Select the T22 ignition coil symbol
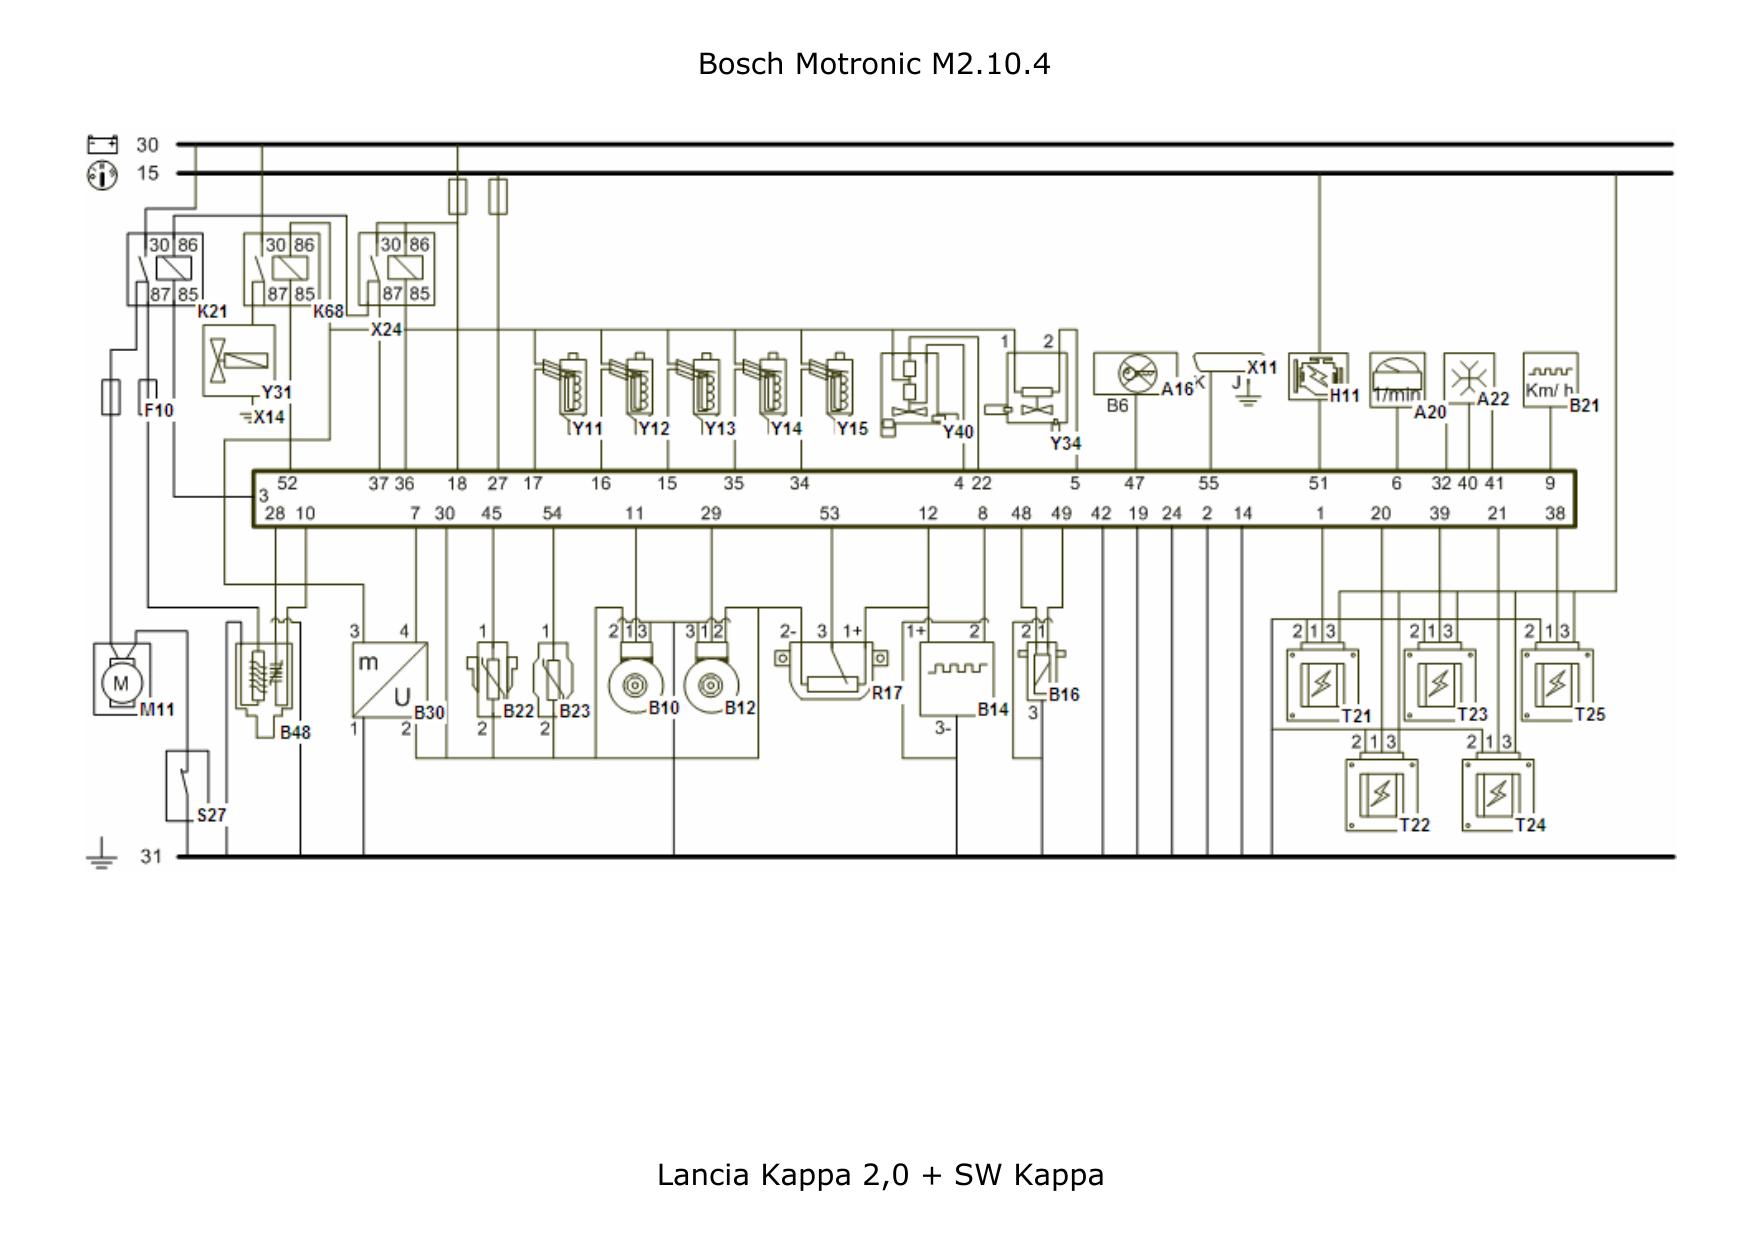 pyautogui.click(x=1381, y=794)
